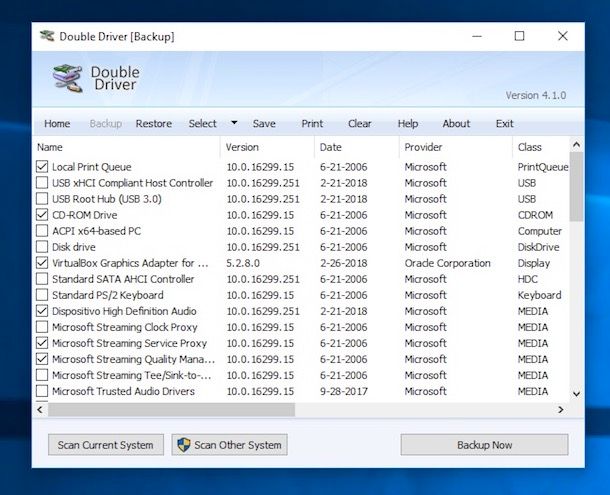This screenshot has width=610, height=495.
Task: Click Select in the toolbar
Action: [x=202, y=123]
